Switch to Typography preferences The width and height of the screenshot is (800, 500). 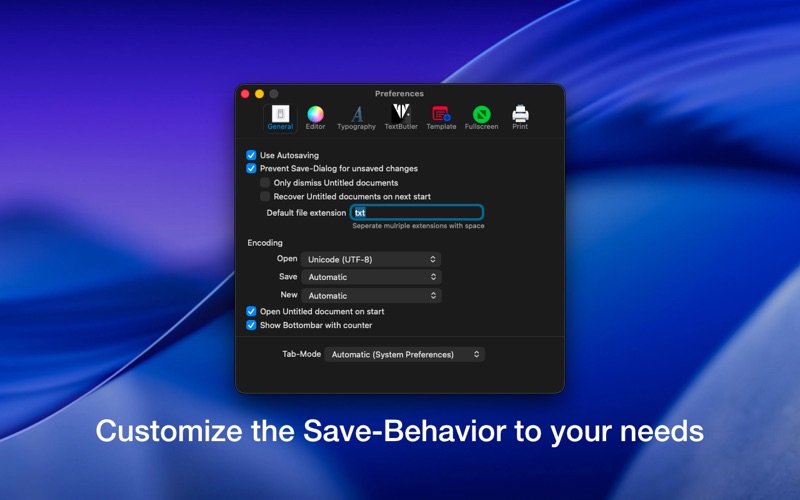click(x=356, y=118)
